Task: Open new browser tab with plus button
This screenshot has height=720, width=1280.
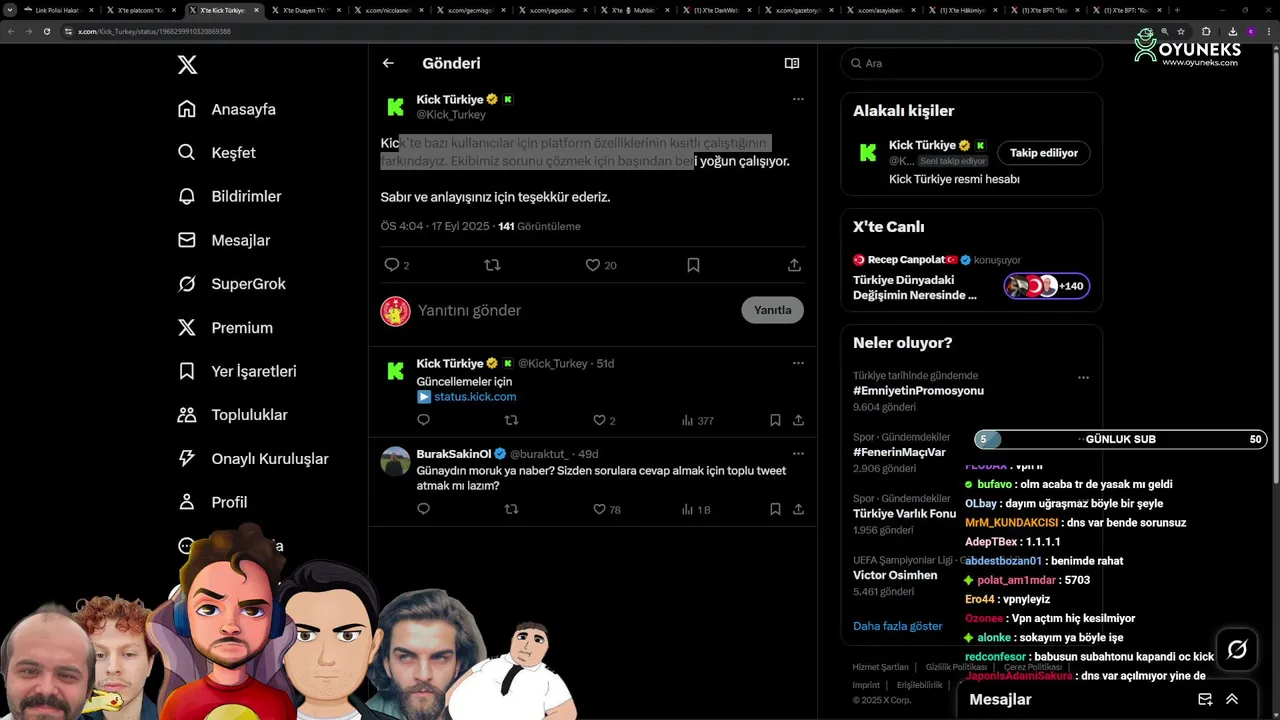Action: coord(1177,10)
